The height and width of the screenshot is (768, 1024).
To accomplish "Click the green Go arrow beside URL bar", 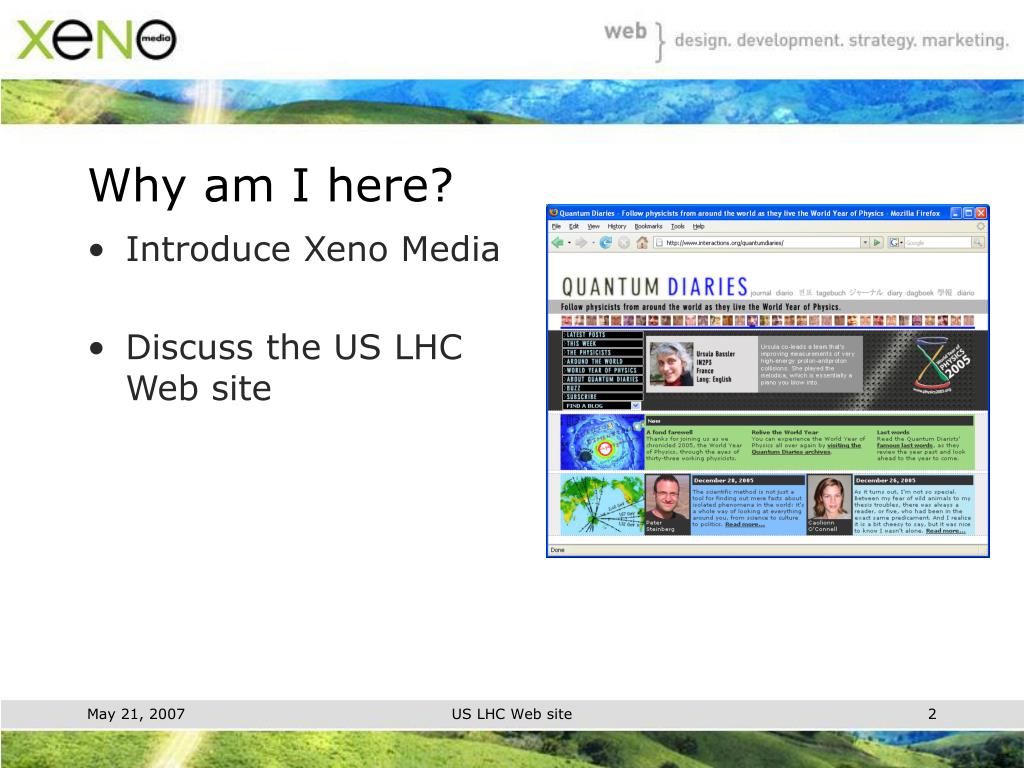I will (x=877, y=242).
